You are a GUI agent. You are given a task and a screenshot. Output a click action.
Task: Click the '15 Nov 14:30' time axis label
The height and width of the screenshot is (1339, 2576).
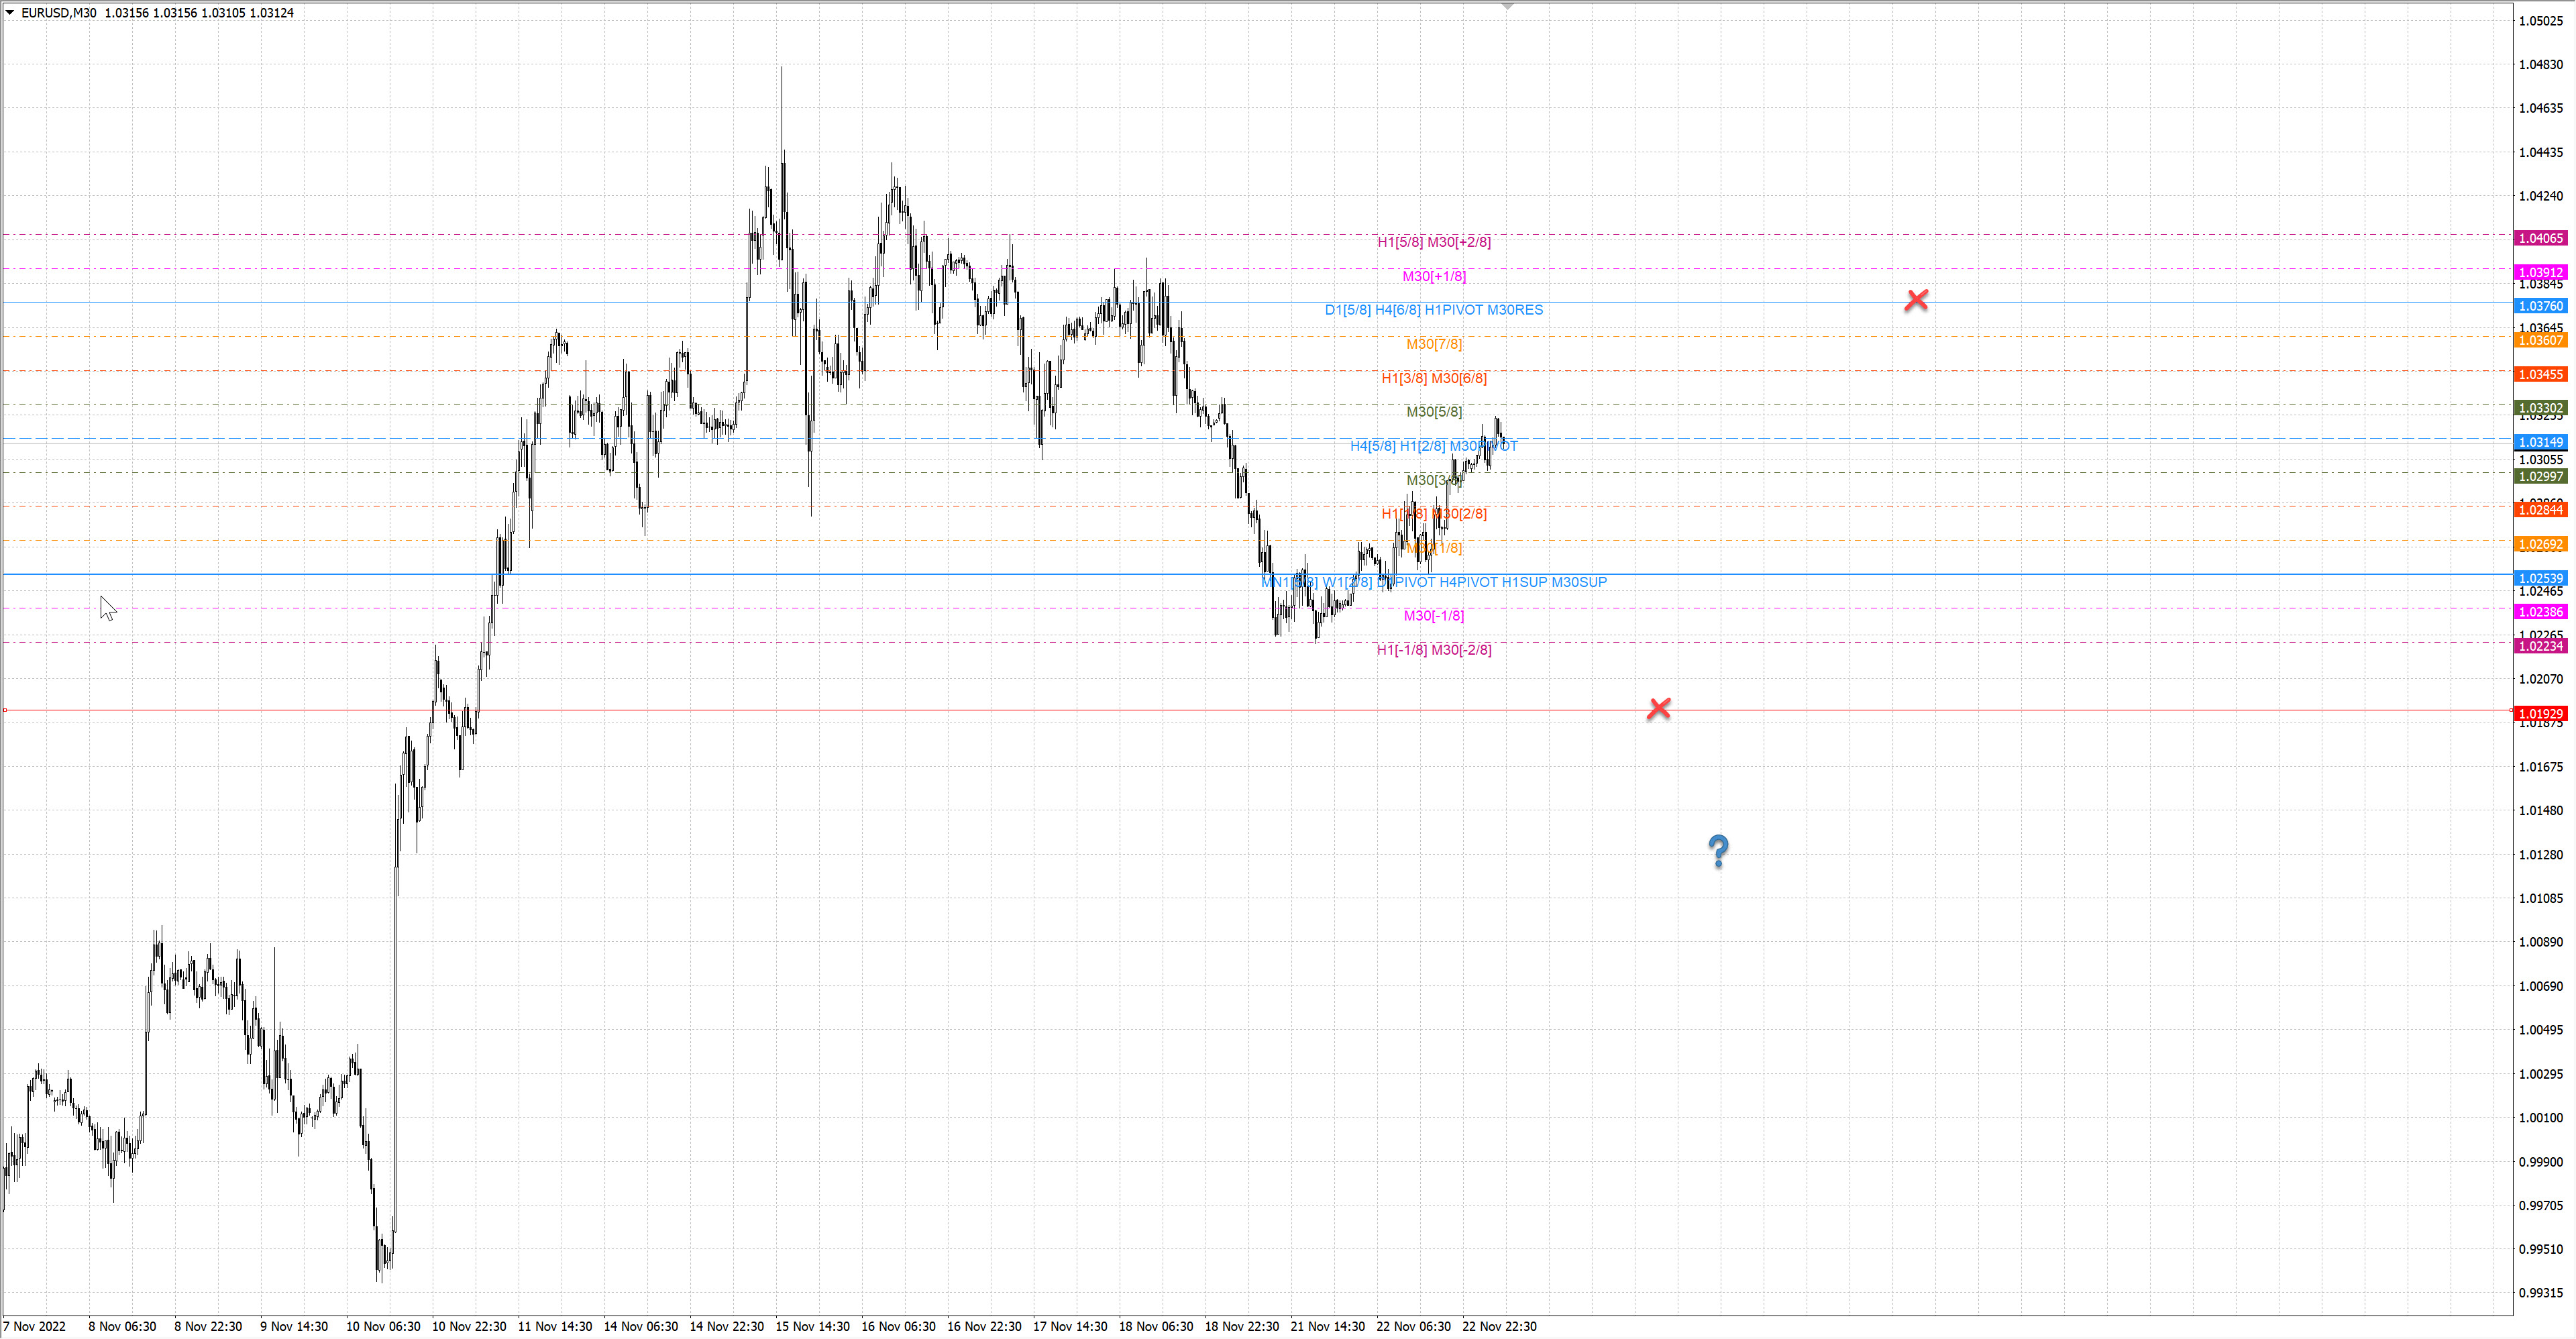(812, 1327)
